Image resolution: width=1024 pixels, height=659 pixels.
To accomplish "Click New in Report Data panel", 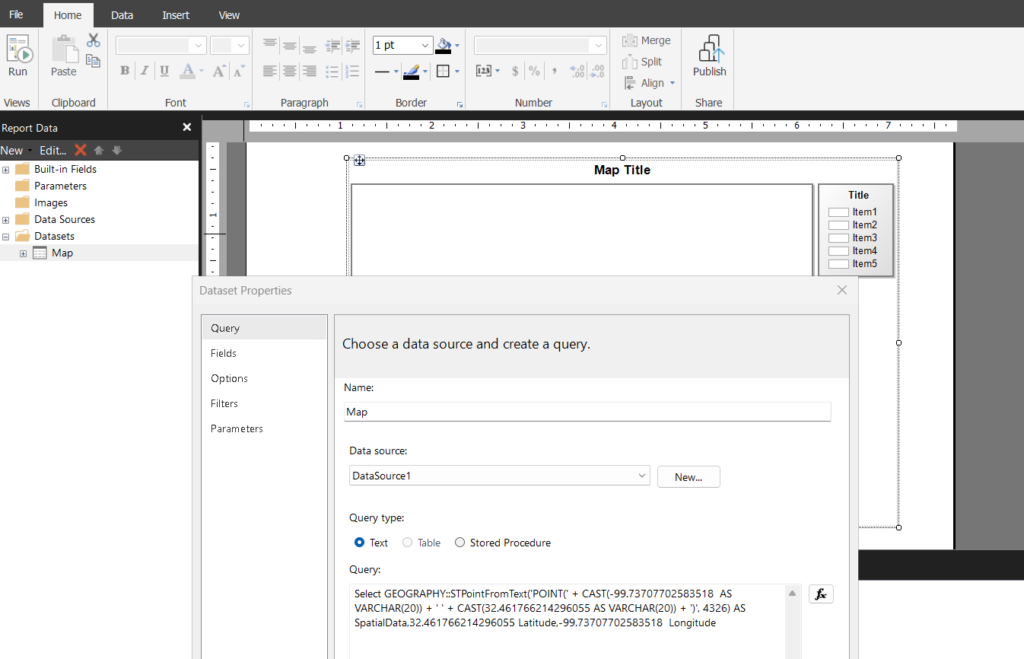I will point(12,150).
